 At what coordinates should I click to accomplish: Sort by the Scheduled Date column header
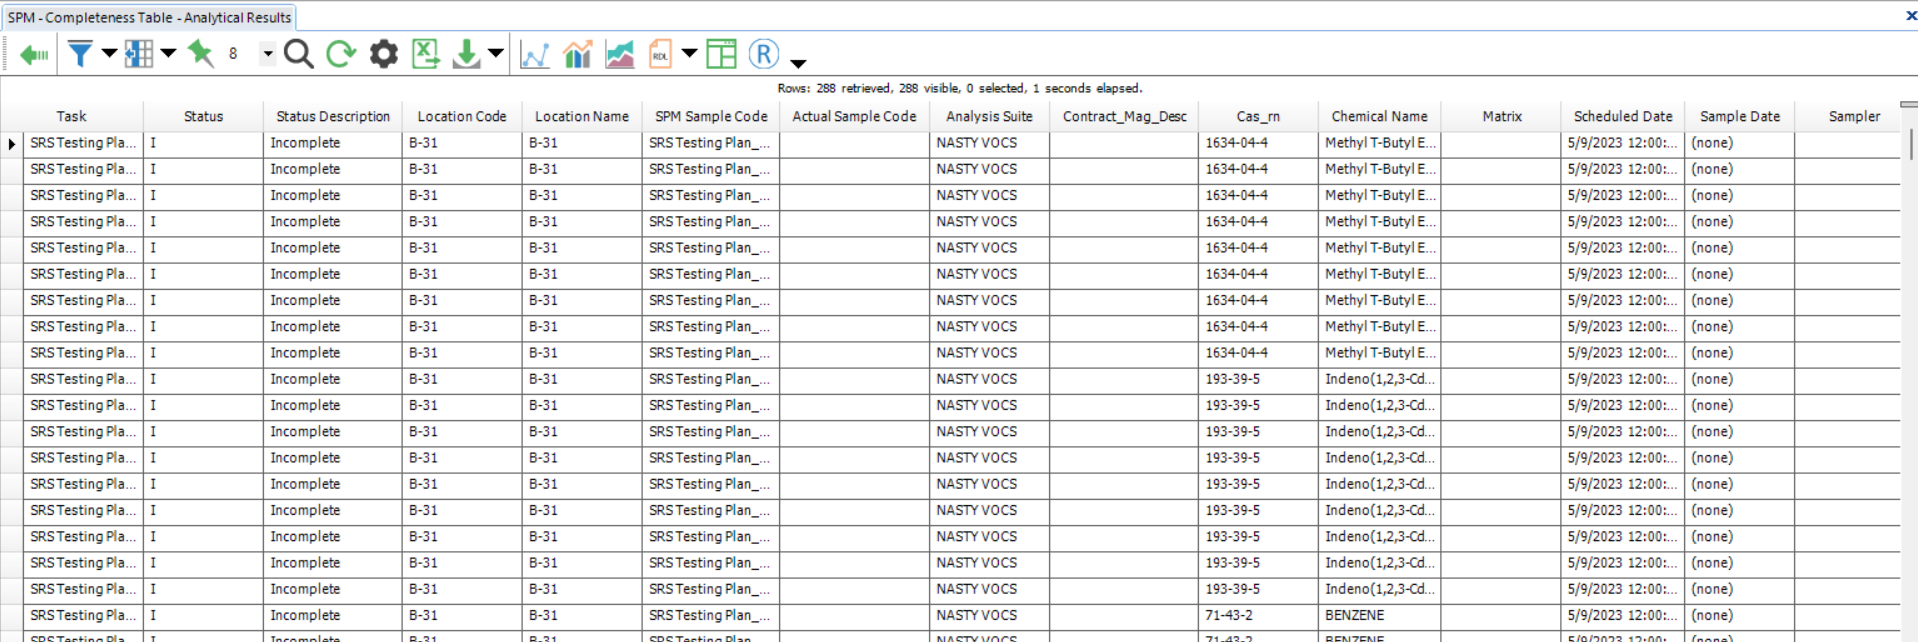[1622, 116]
